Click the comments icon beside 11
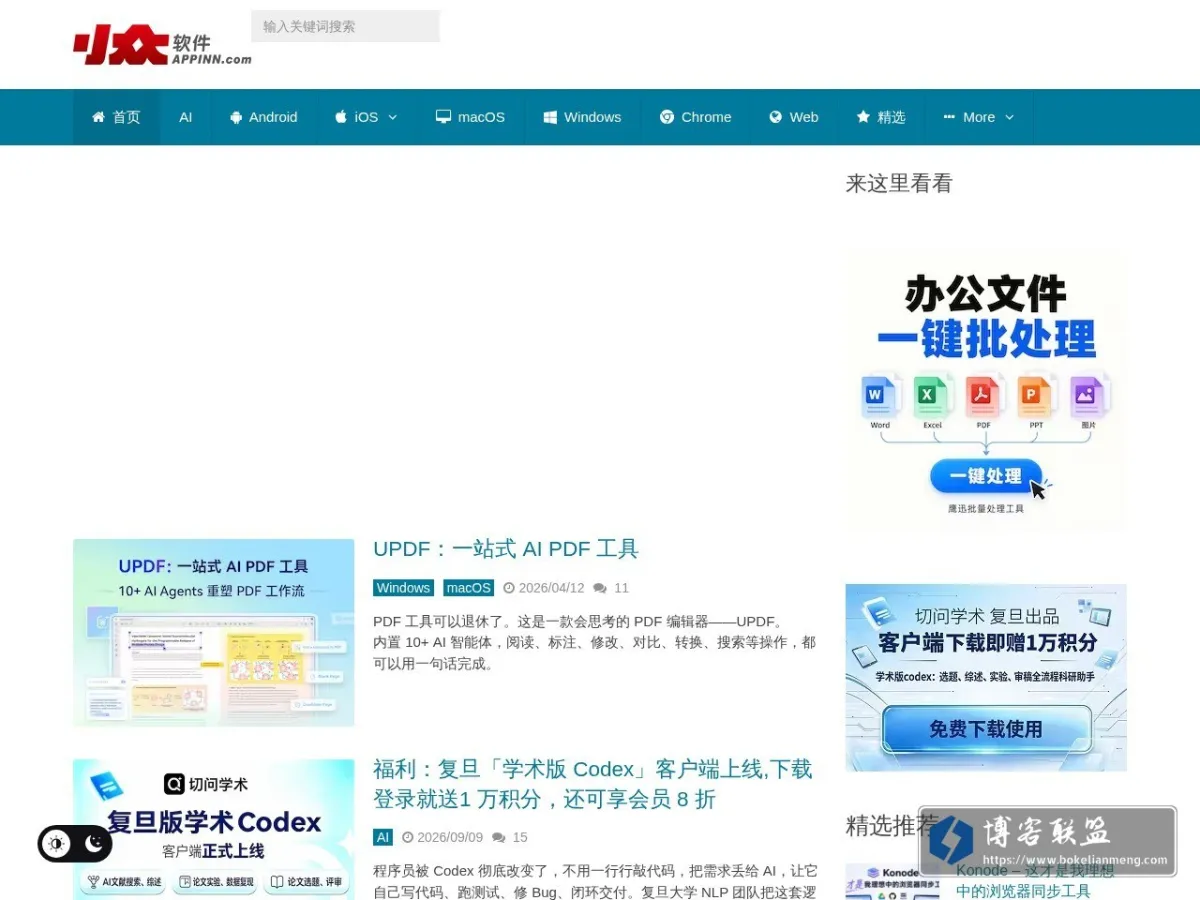Screen dimensions: 1200x900 tap(600, 588)
